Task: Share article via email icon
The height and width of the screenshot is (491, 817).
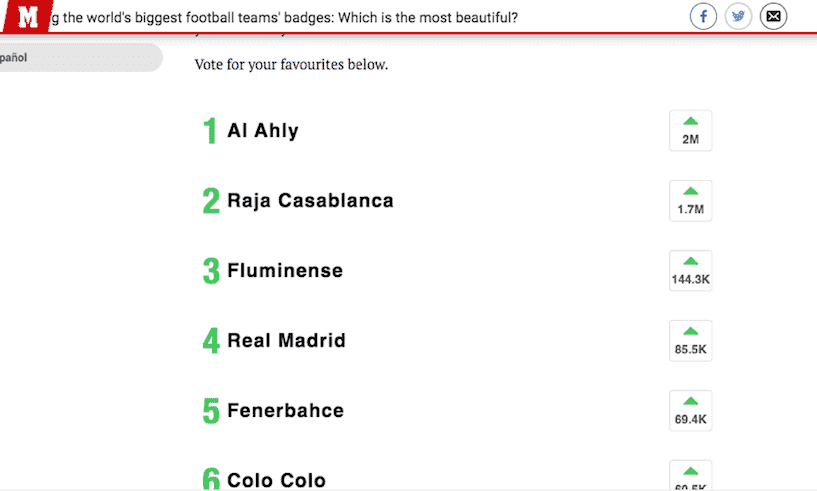Action: [773, 16]
